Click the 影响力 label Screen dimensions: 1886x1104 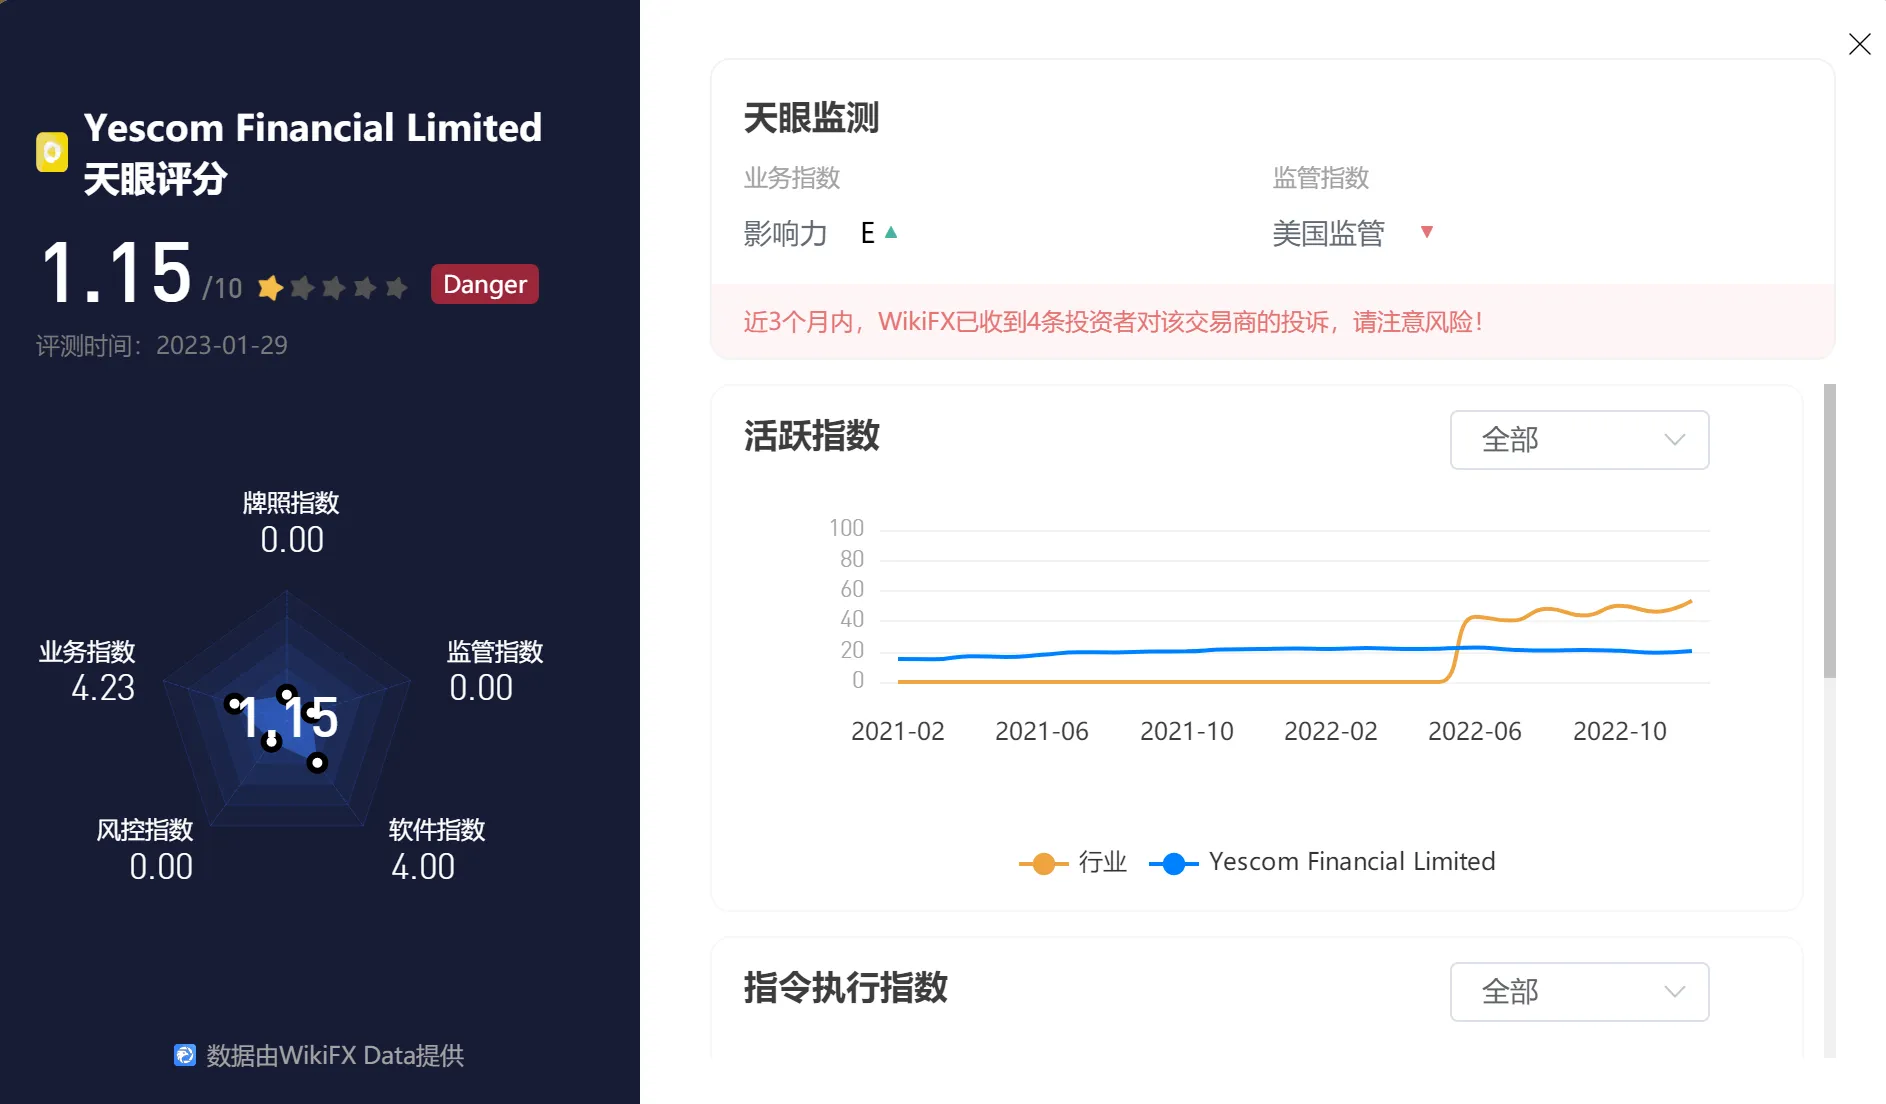[786, 233]
